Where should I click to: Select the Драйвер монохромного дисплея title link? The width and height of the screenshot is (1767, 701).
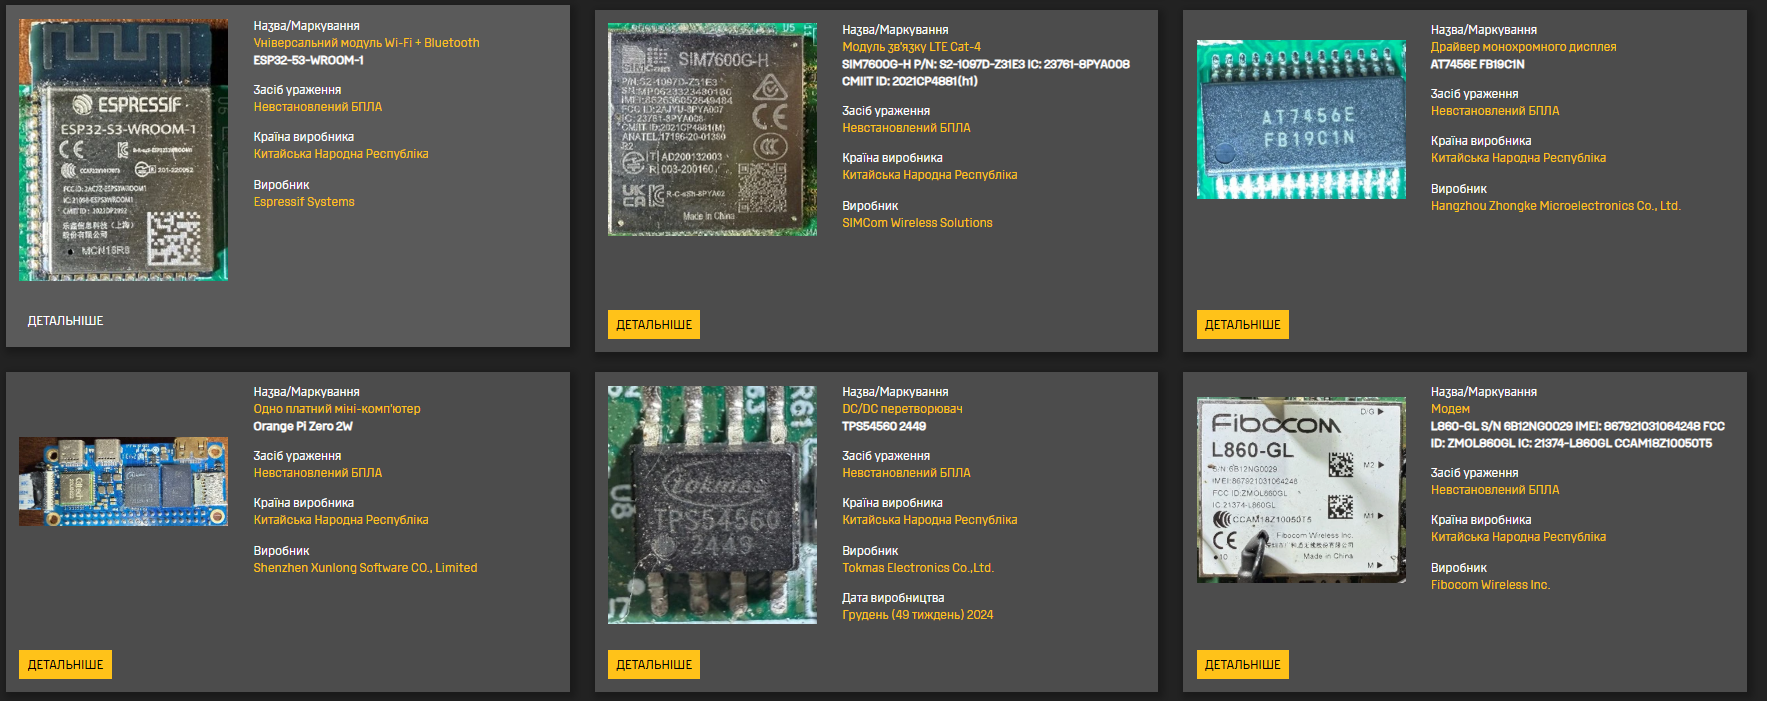(1523, 47)
